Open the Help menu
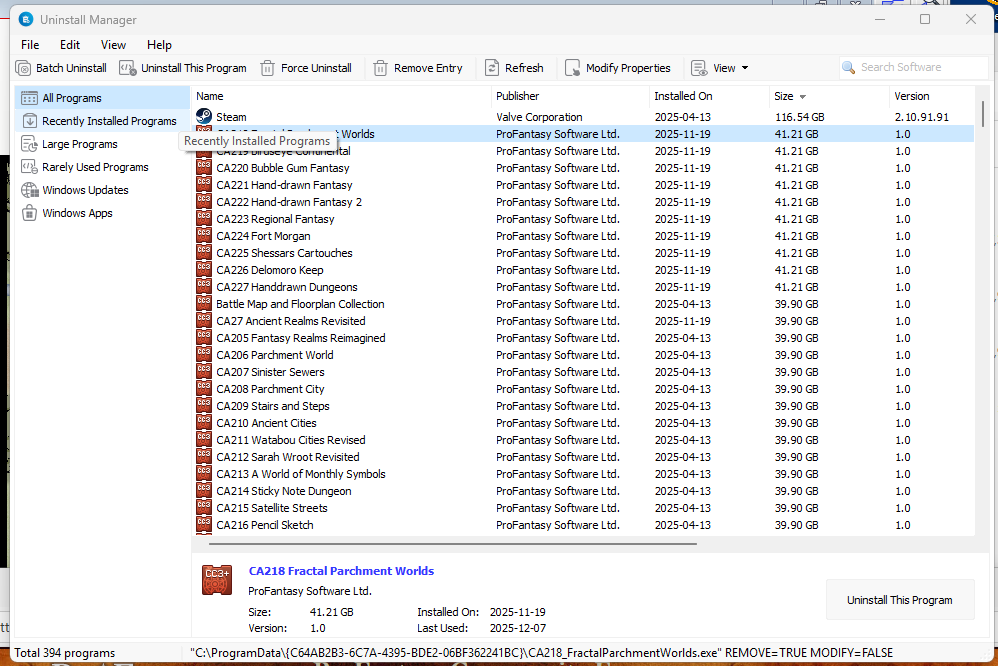This screenshot has height=666, width=998. click(x=159, y=45)
